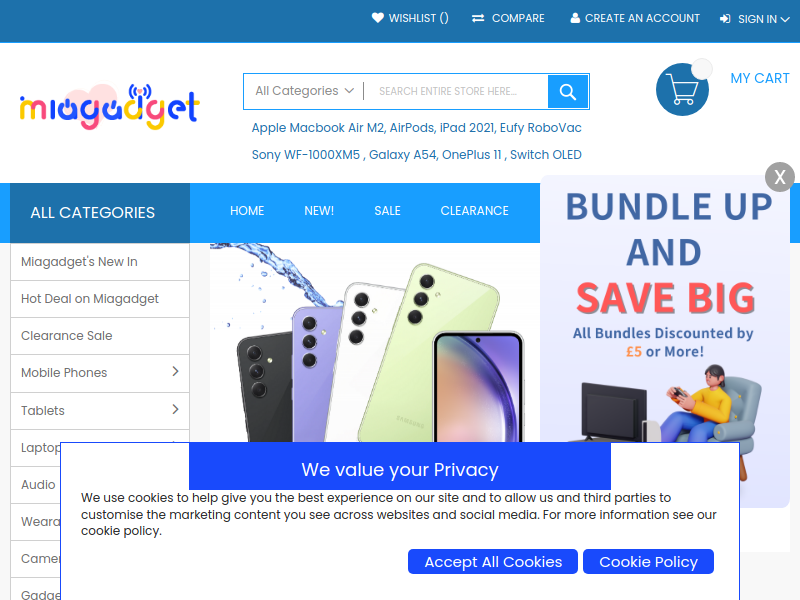
Task: Open the All Categories search dropdown
Action: [x=305, y=91]
